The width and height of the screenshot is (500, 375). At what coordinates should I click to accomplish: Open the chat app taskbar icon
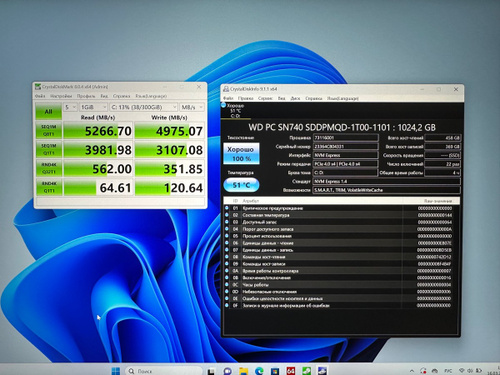click(x=228, y=371)
